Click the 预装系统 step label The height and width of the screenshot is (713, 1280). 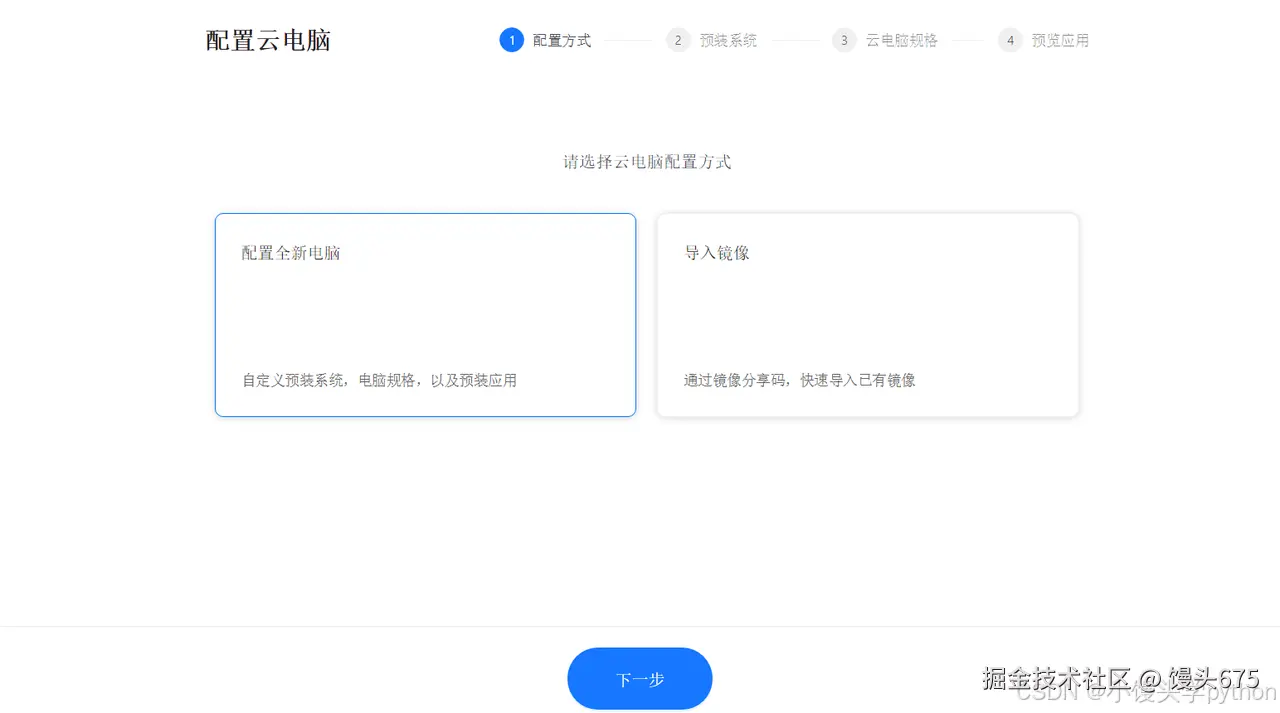point(728,40)
